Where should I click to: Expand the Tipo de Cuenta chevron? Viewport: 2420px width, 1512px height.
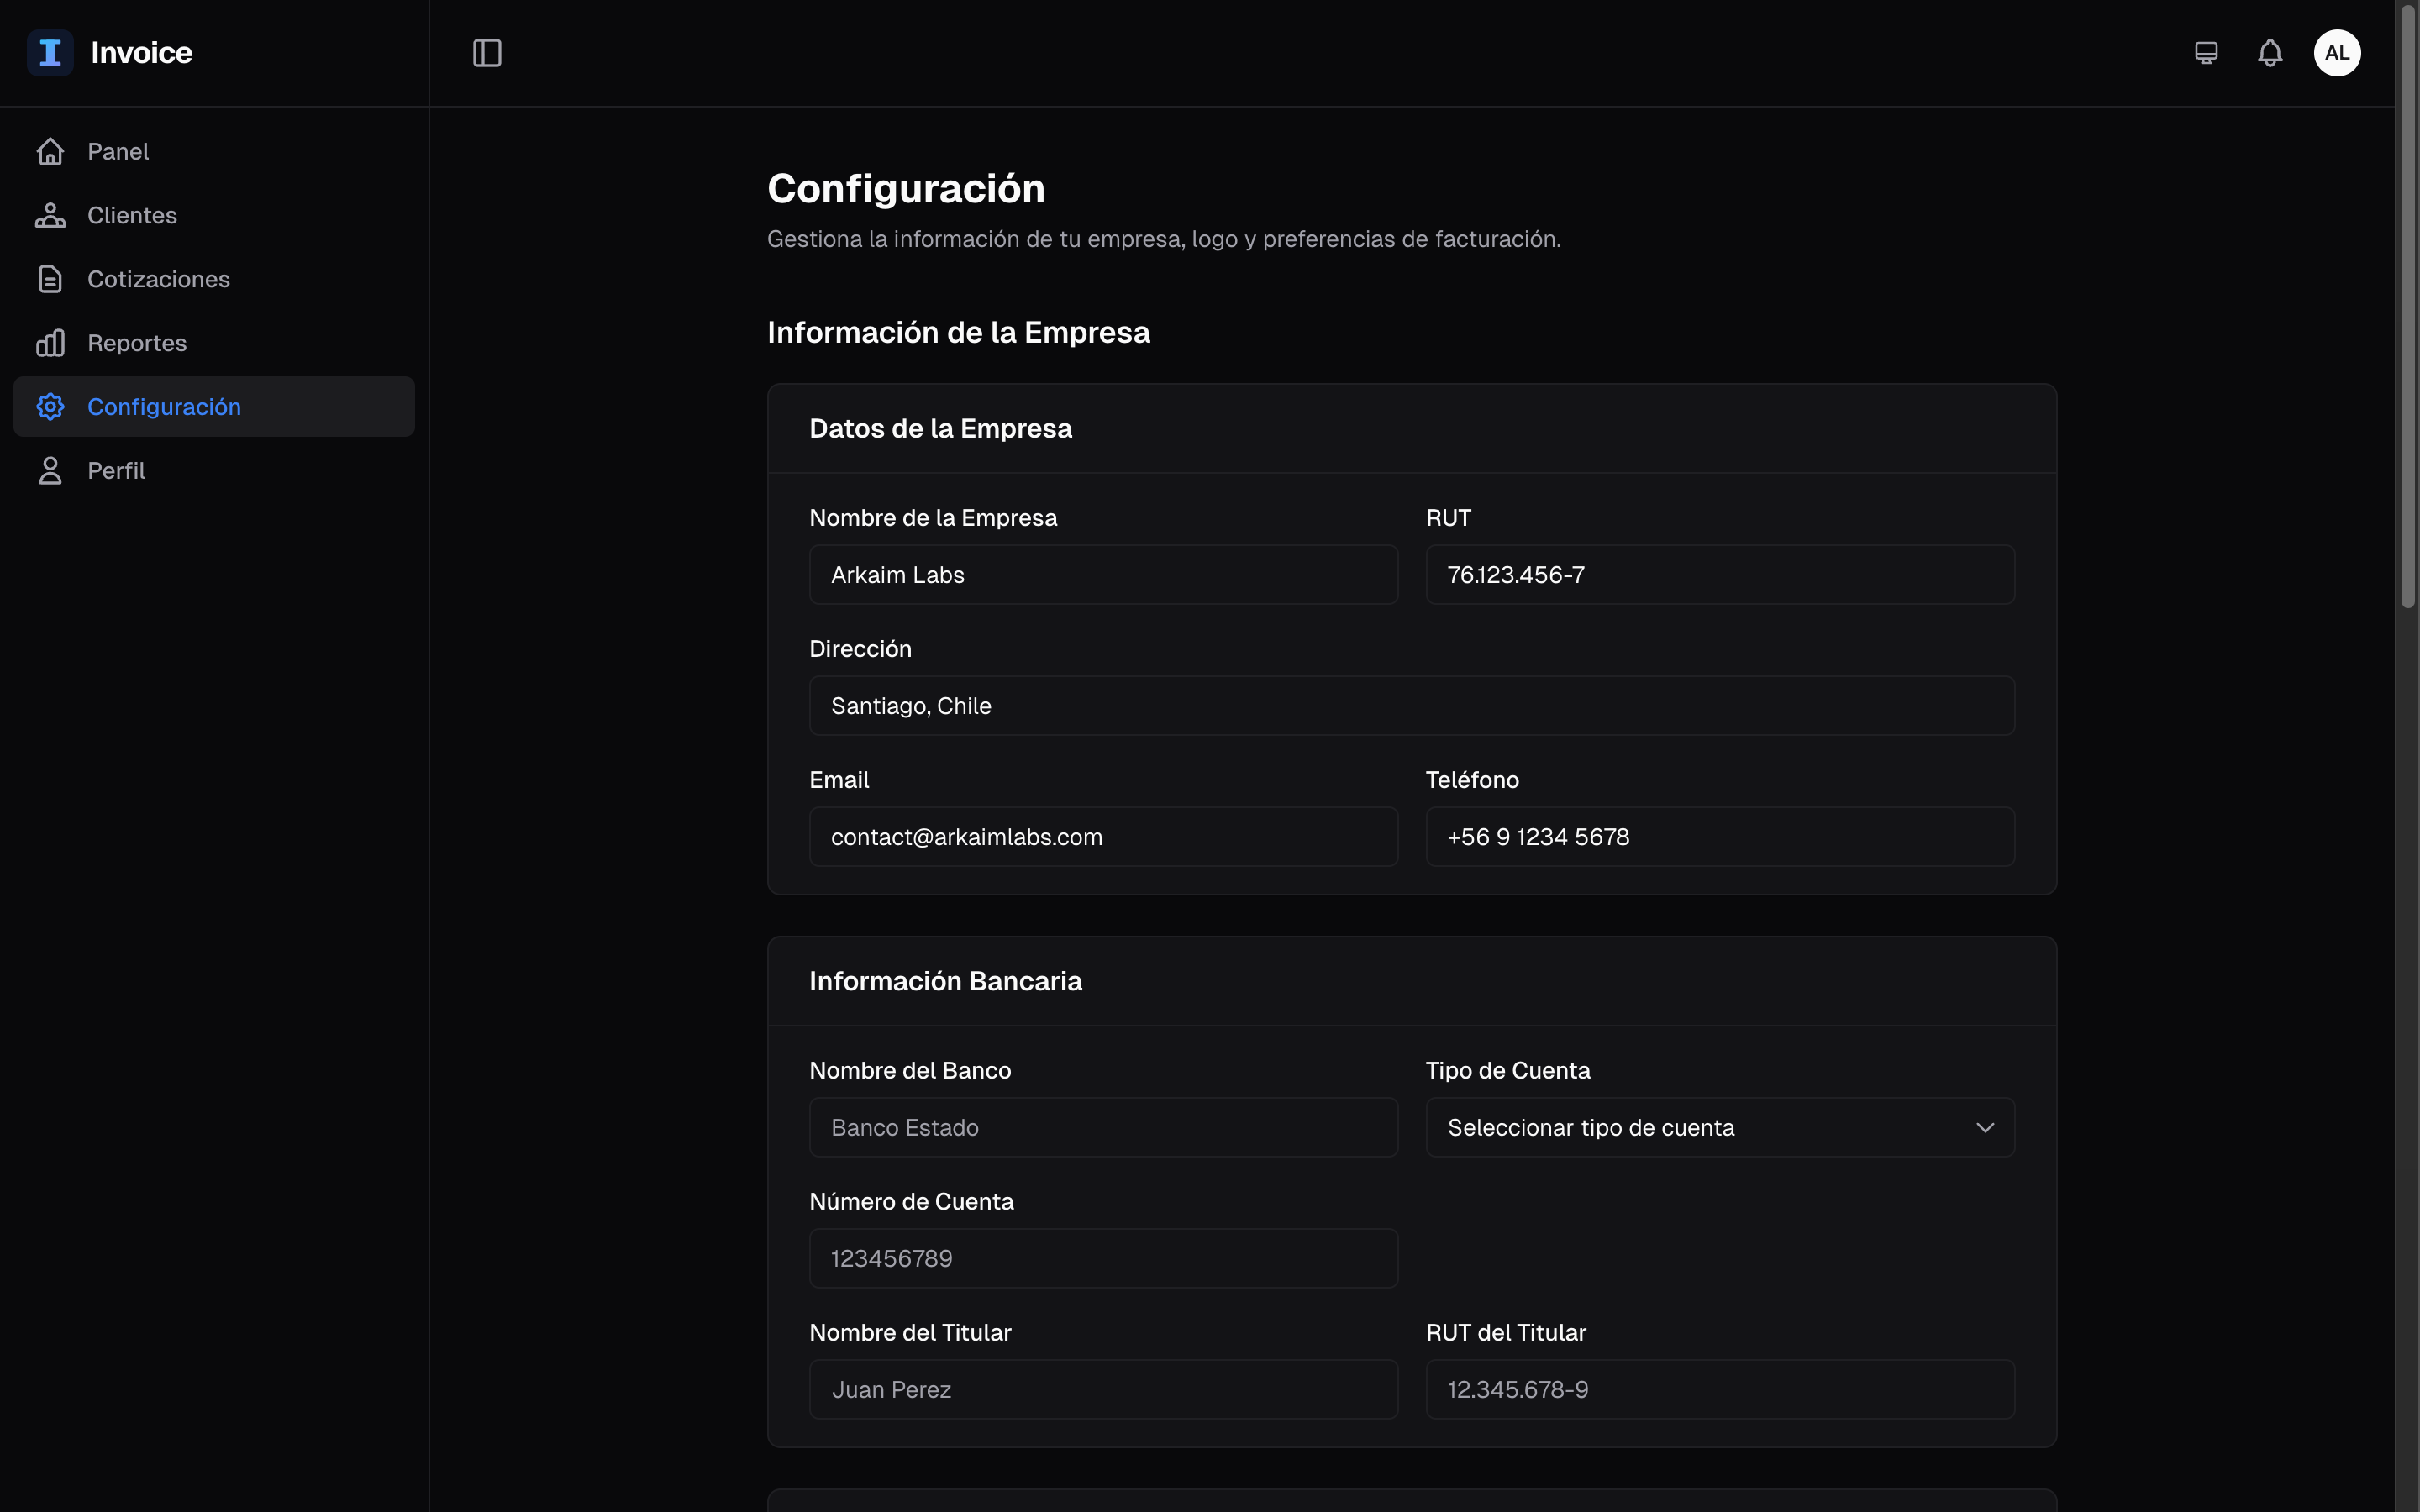(1985, 1127)
